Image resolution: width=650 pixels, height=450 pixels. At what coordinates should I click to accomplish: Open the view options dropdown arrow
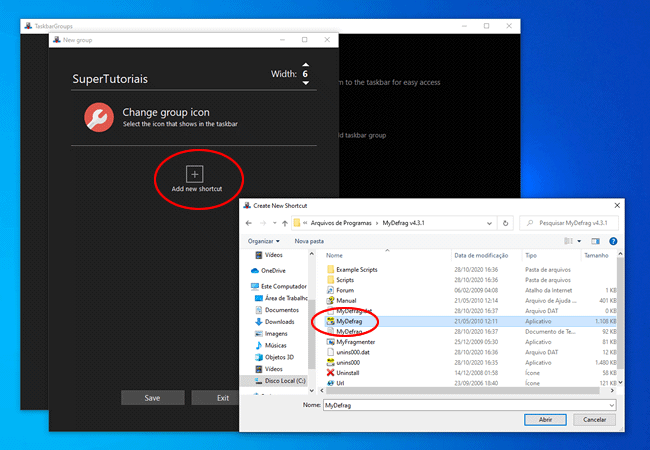pos(578,241)
